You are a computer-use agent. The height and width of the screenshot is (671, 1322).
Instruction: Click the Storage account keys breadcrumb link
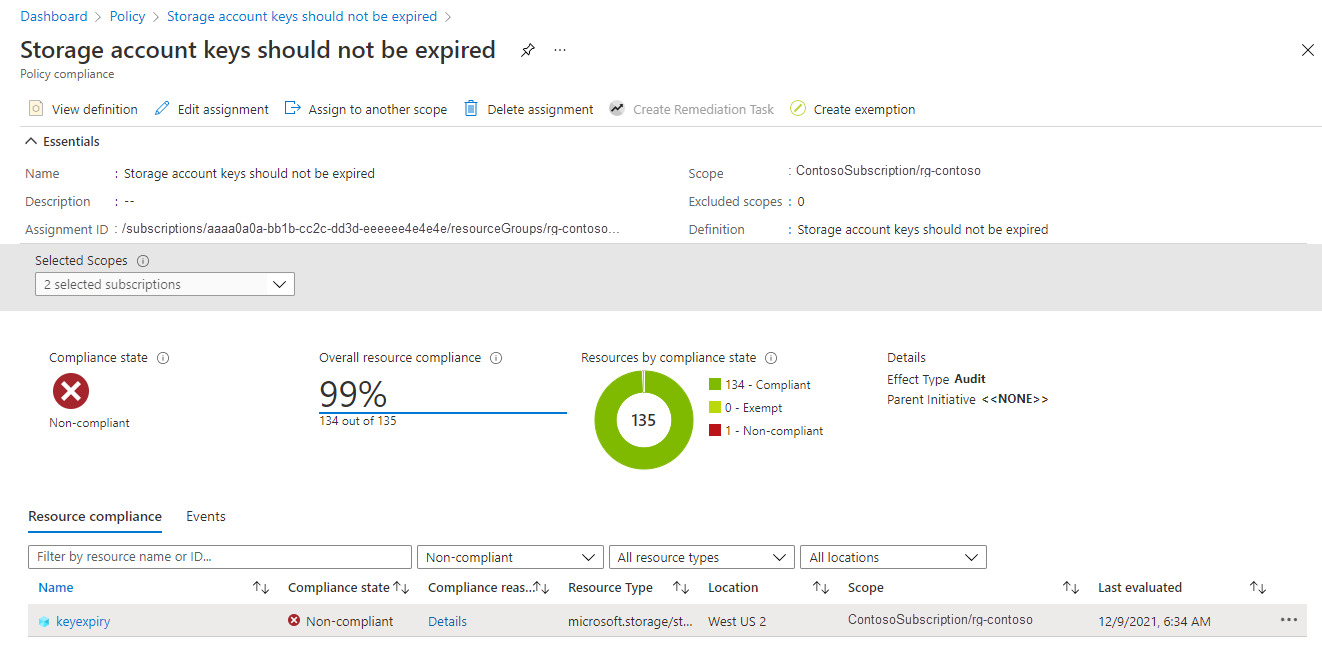(302, 16)
